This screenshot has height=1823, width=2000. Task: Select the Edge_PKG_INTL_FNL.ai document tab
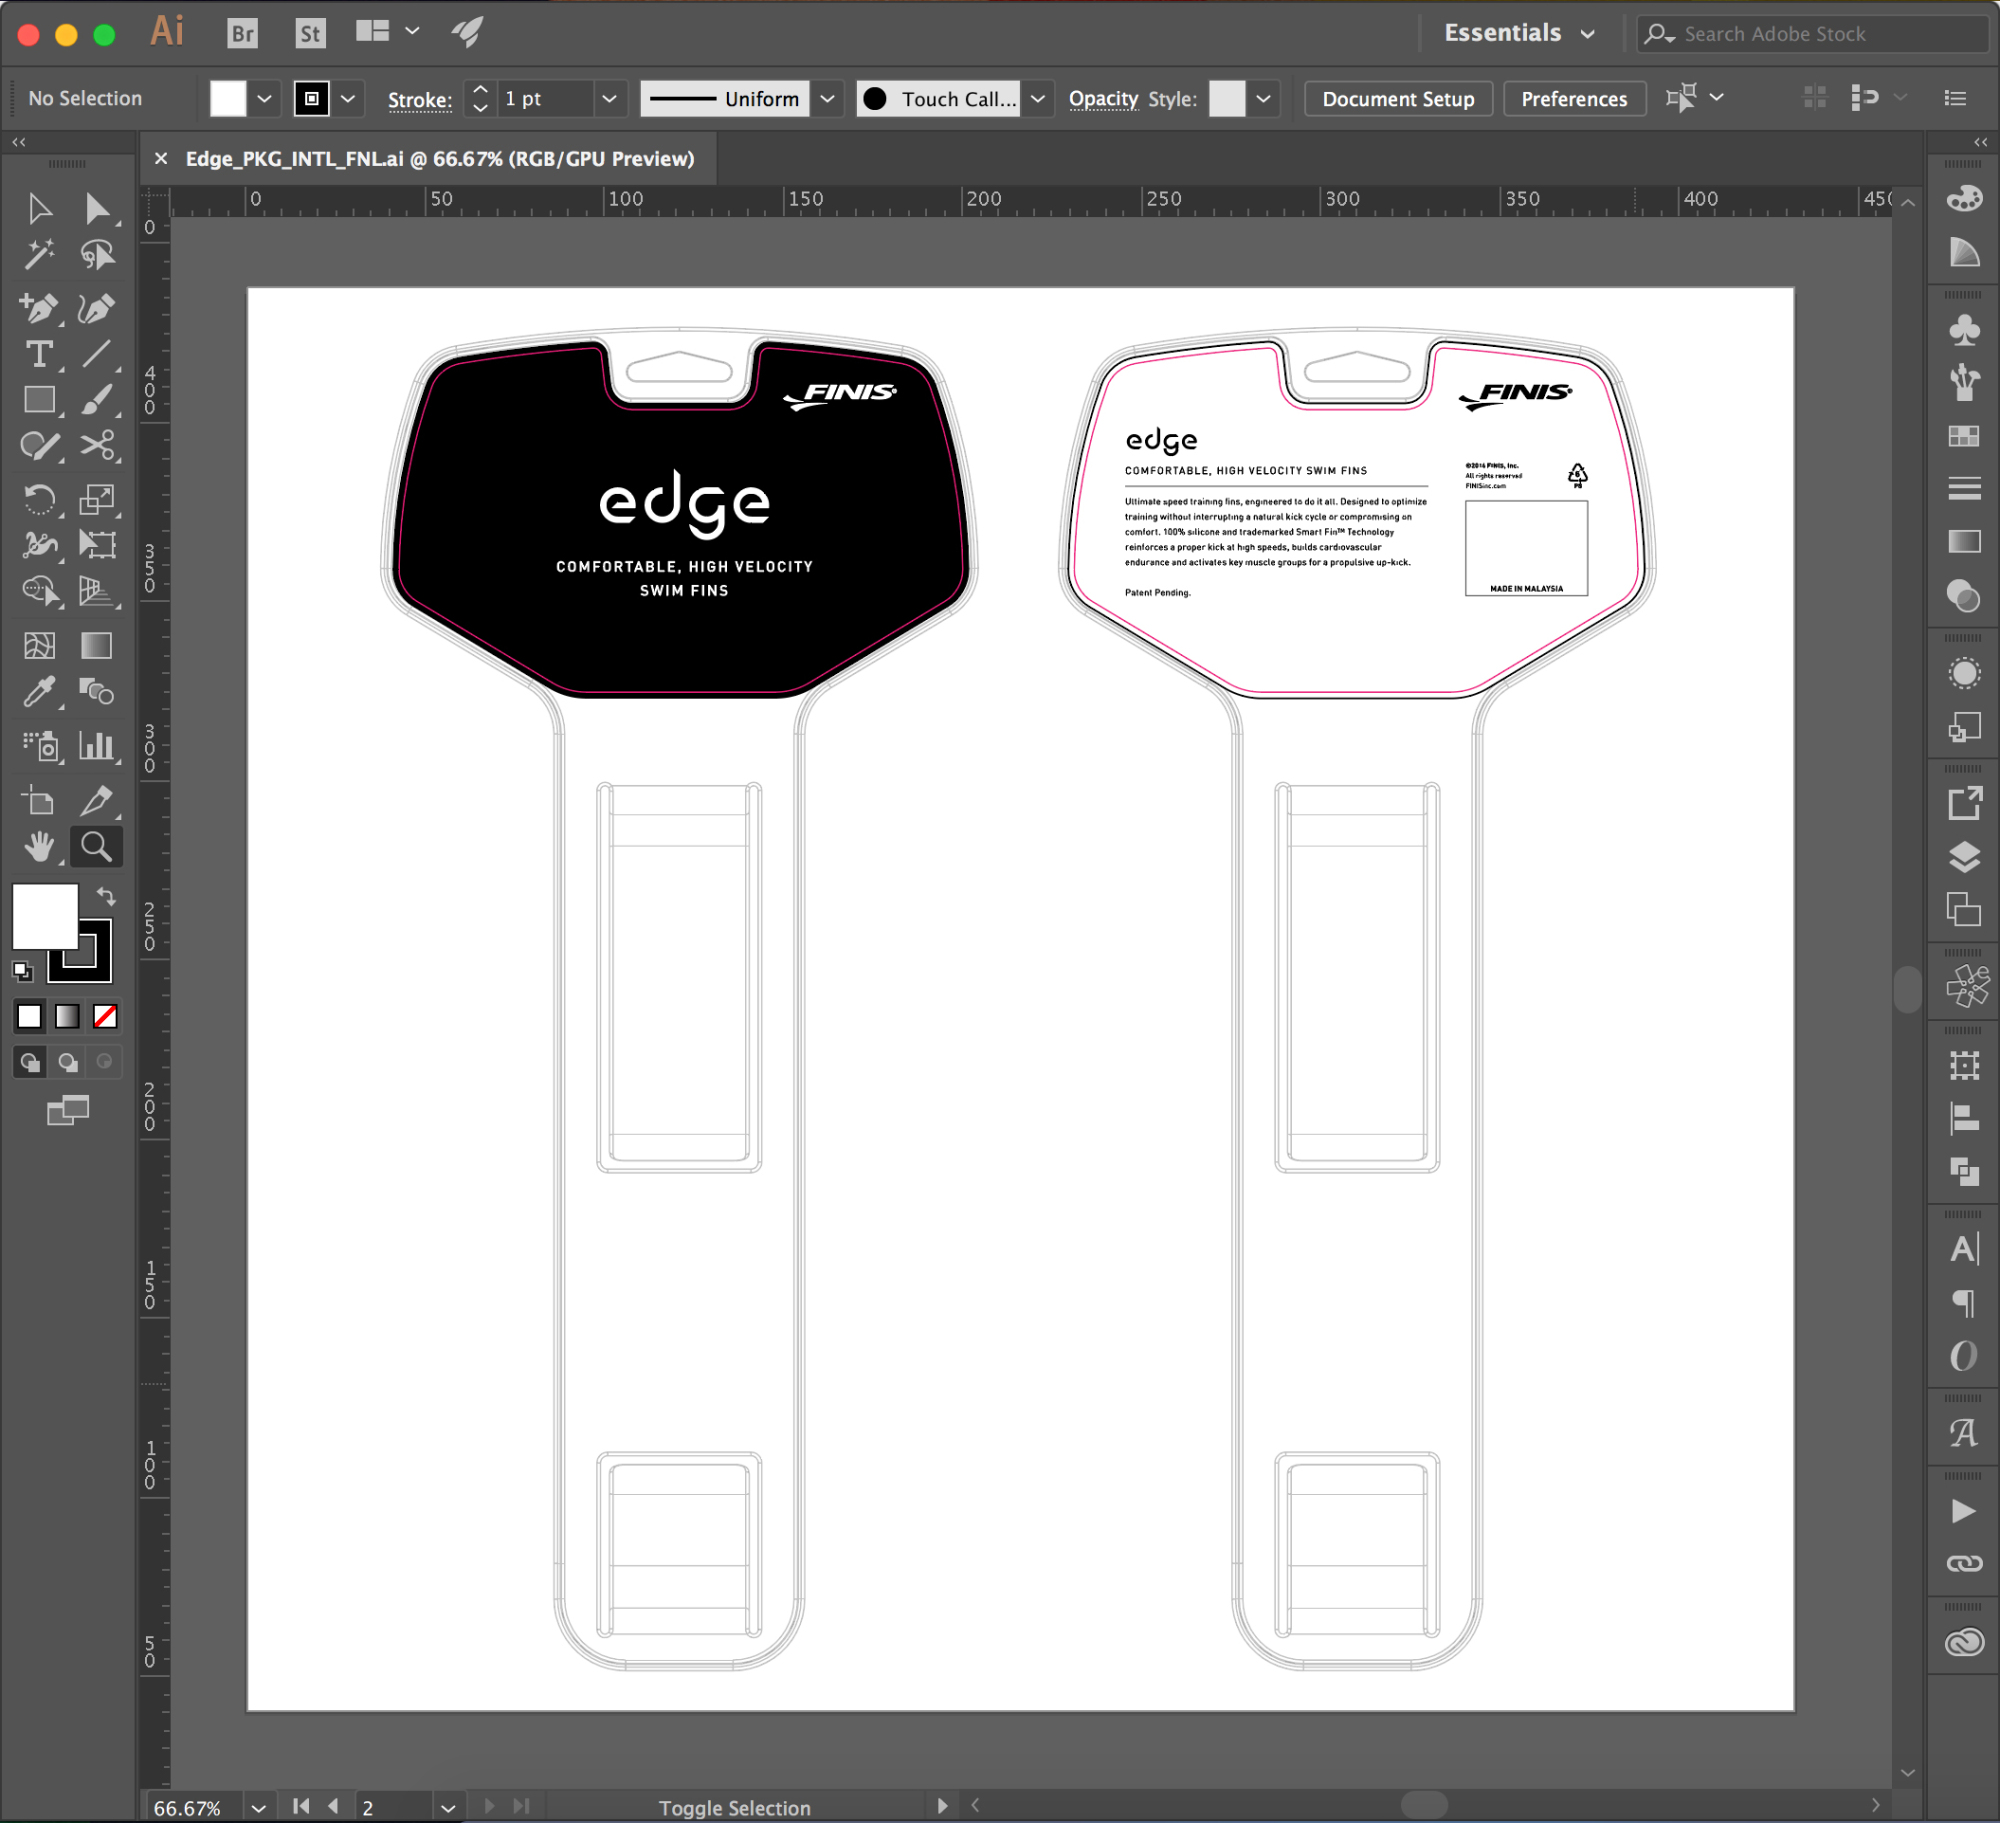(439, 159)
